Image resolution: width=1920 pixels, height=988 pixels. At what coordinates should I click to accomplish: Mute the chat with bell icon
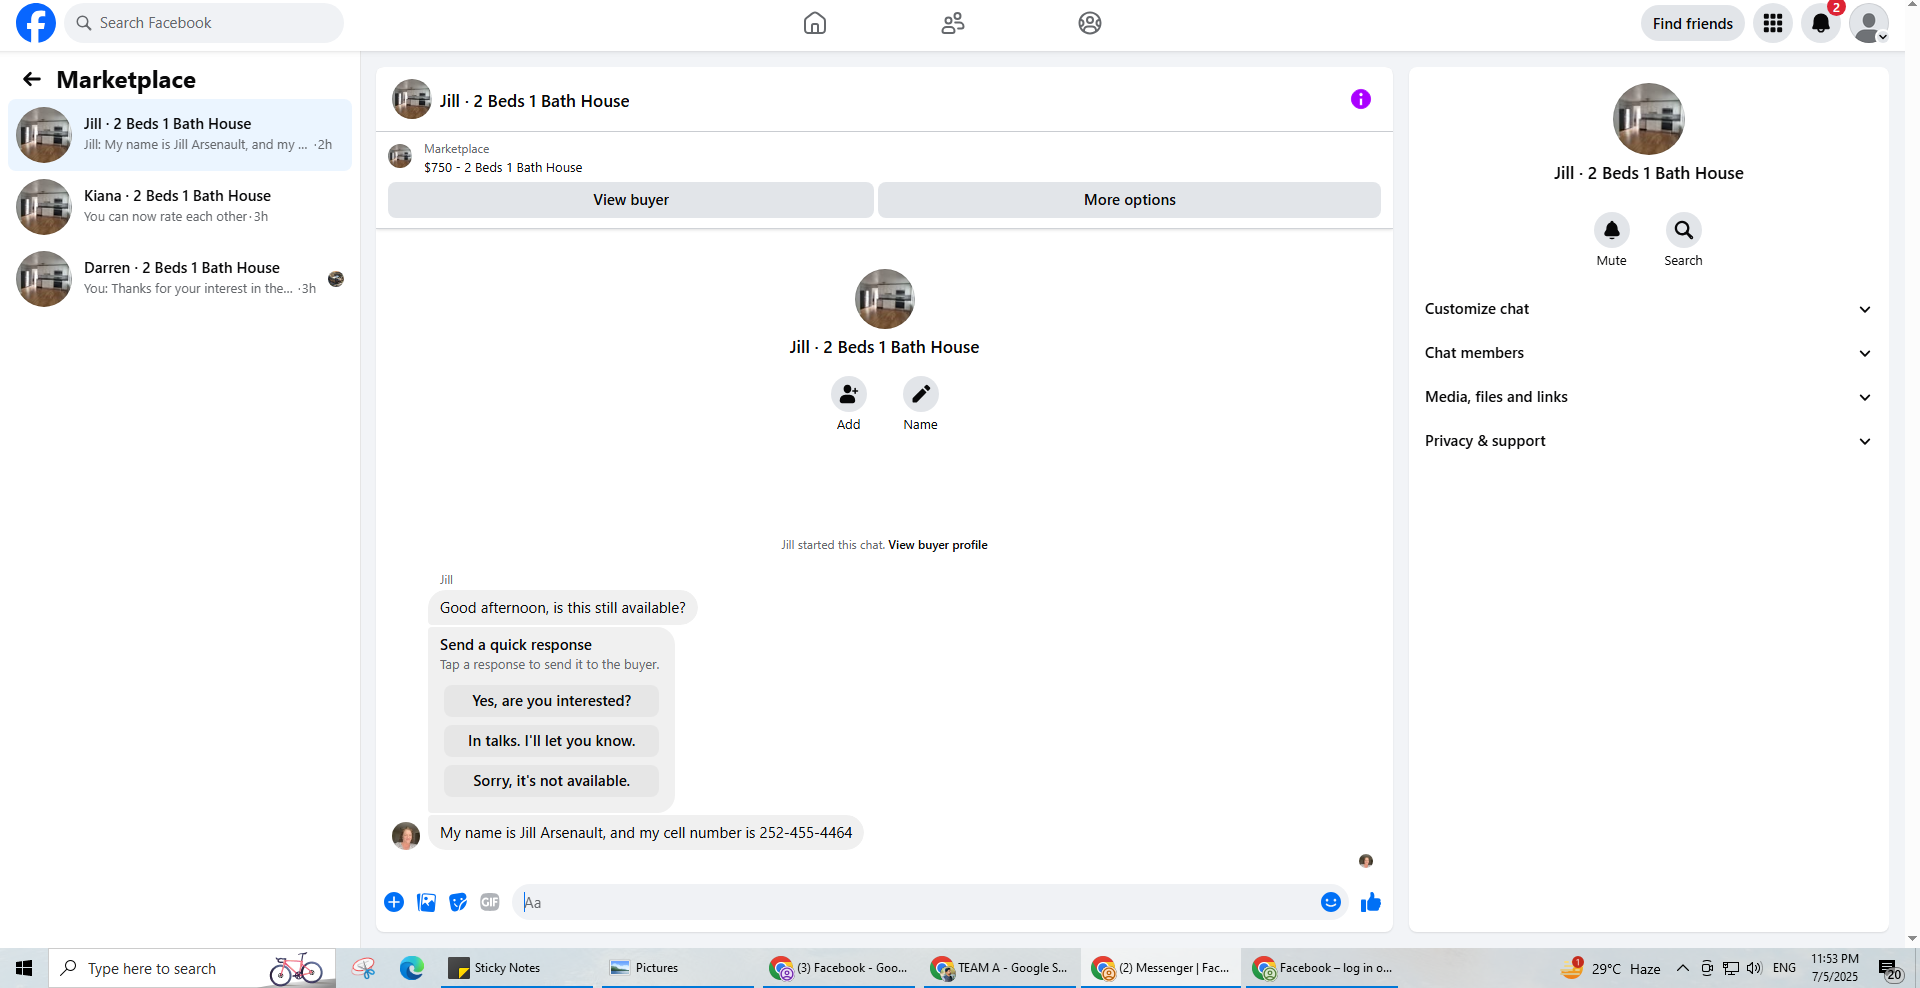pos(1612,230)
